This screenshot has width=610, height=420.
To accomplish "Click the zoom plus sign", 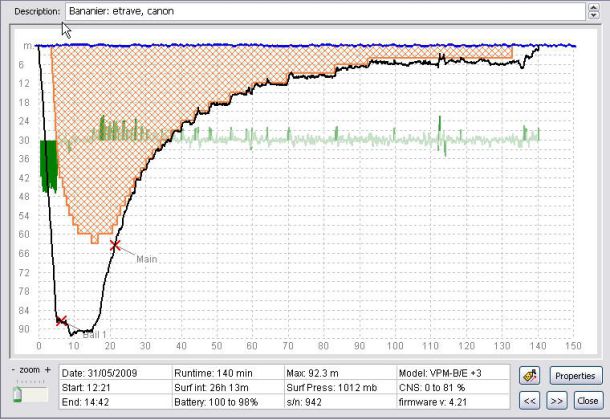I will tap(47, 369).
